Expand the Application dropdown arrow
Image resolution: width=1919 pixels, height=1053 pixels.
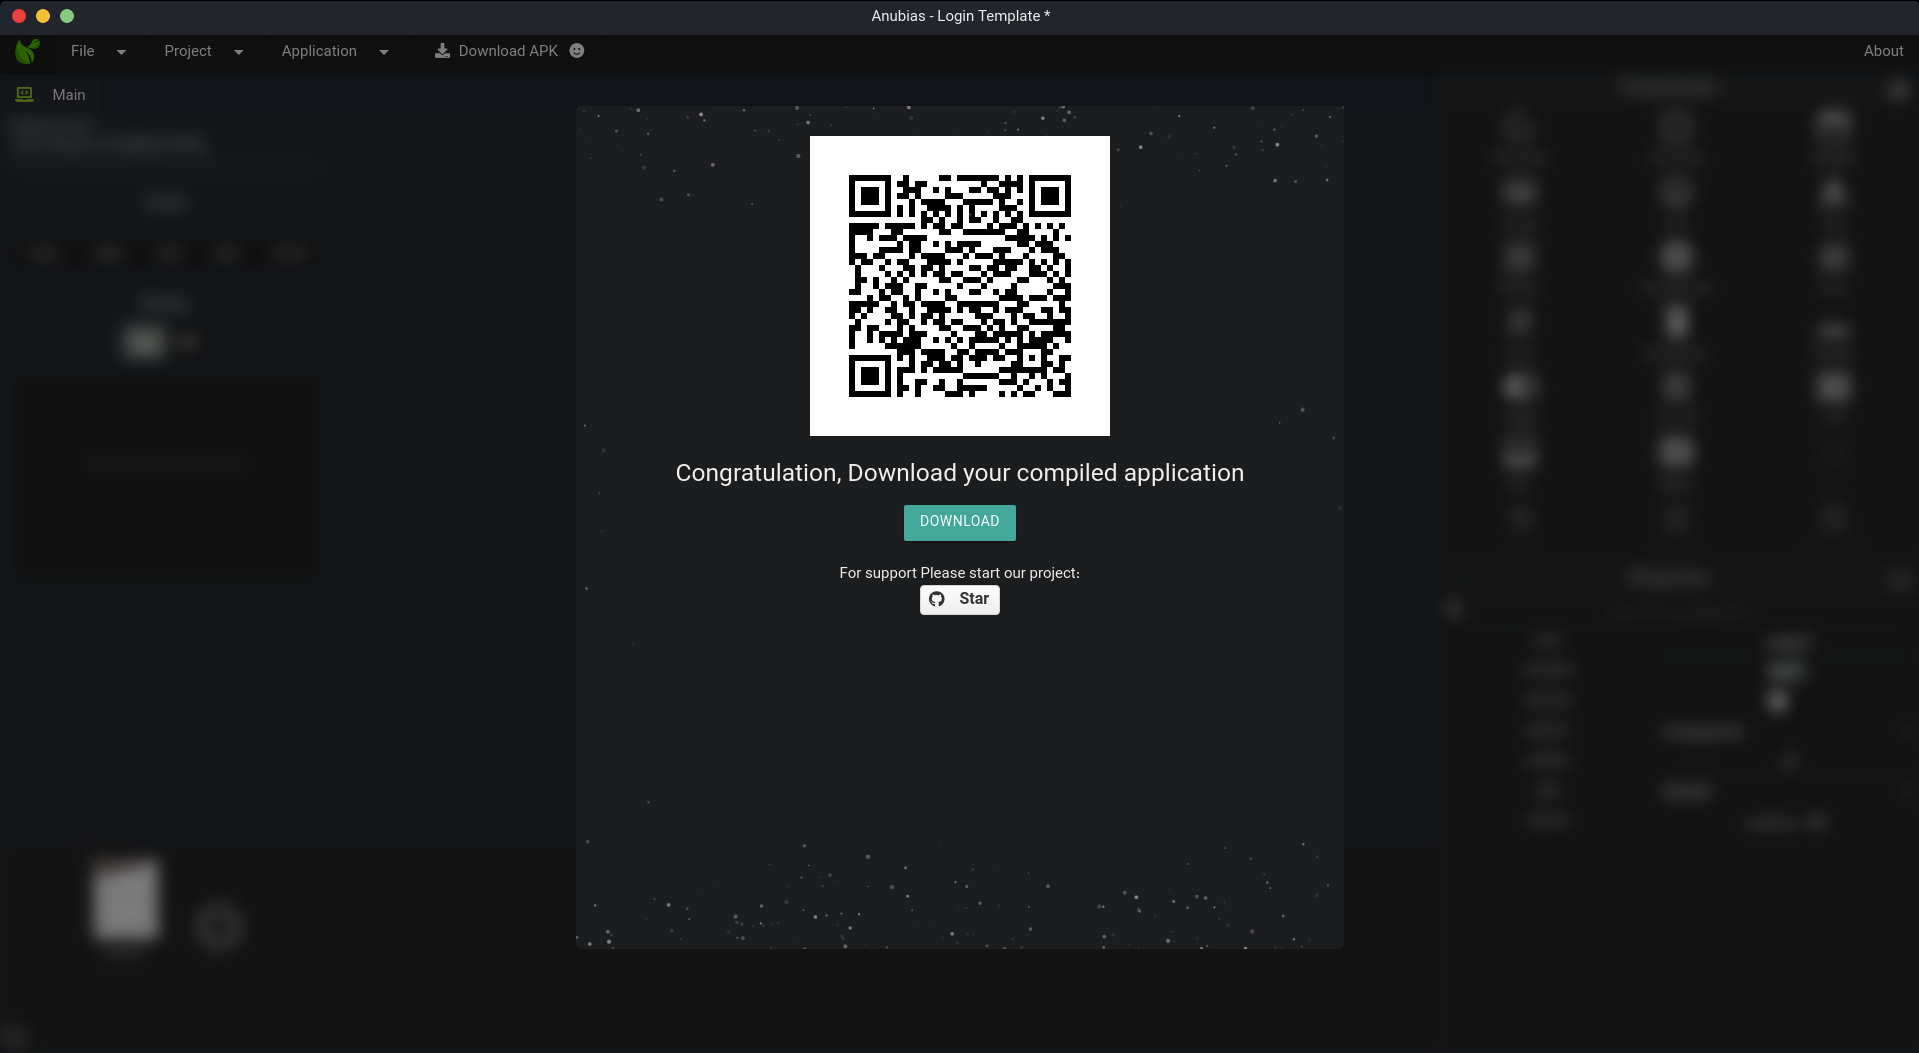(x=384, y=52)
